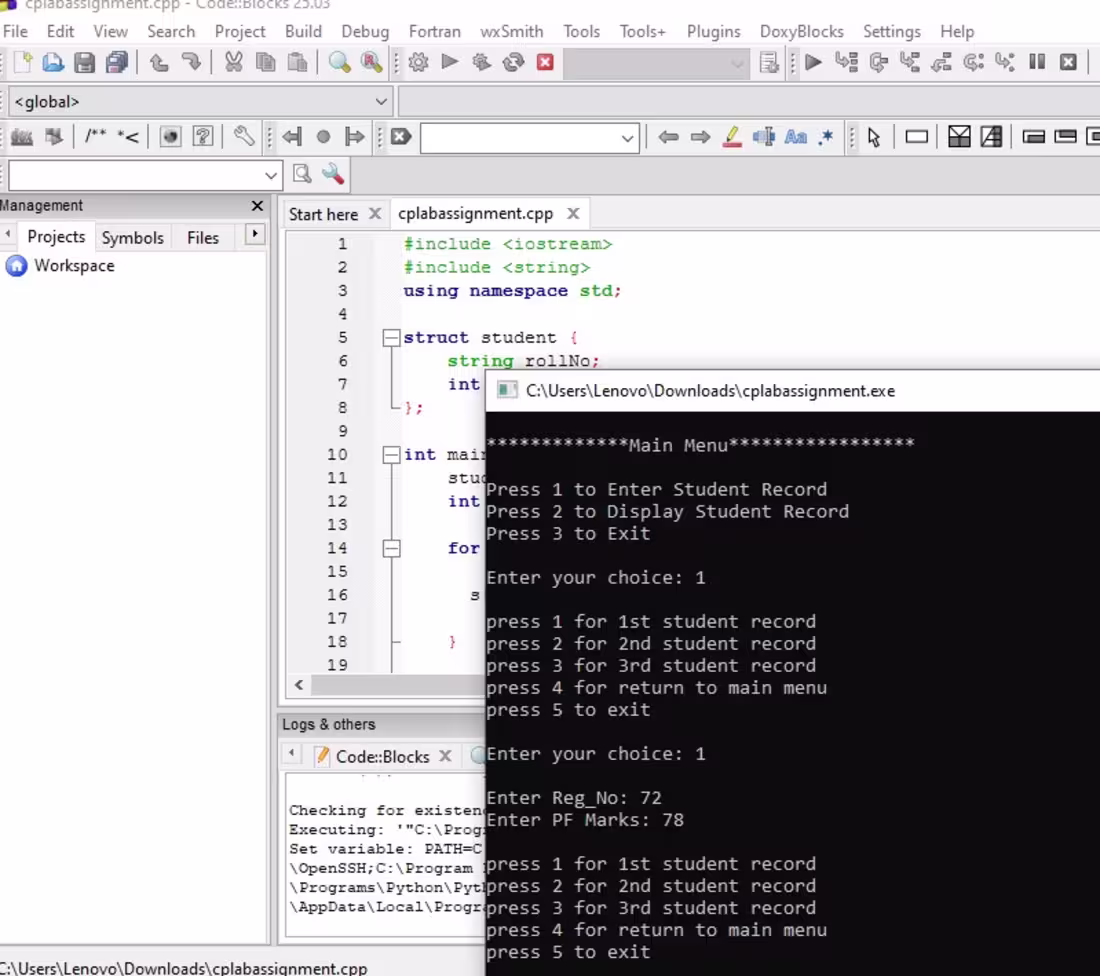Image resolution: width=1100 pixels, height=976 pixels.
Task: Collapse the int main fold marker
Action: (x=391, y=455)
